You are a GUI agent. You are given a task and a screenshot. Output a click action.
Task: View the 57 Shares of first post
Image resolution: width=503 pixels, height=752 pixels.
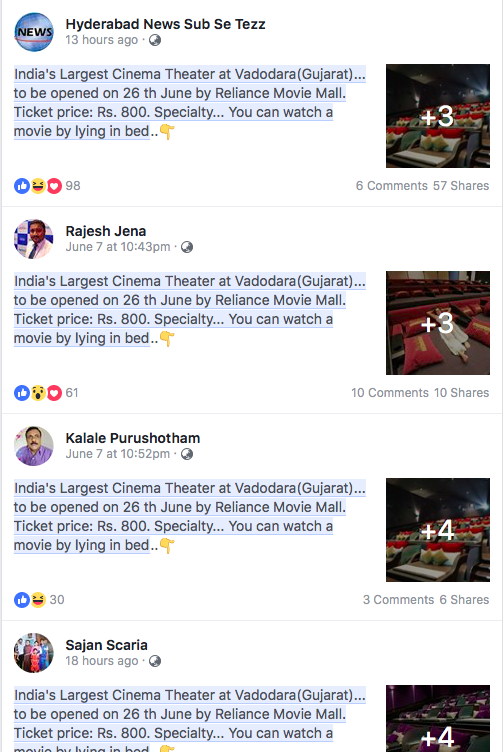tap(461, 186)
